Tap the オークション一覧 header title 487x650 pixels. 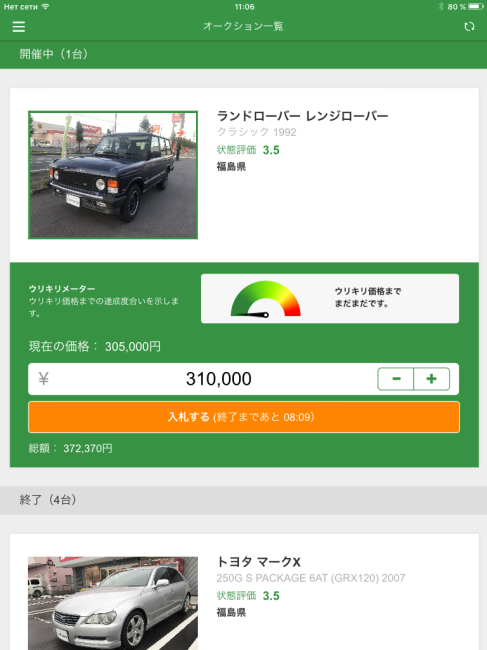tap(243, 27)
